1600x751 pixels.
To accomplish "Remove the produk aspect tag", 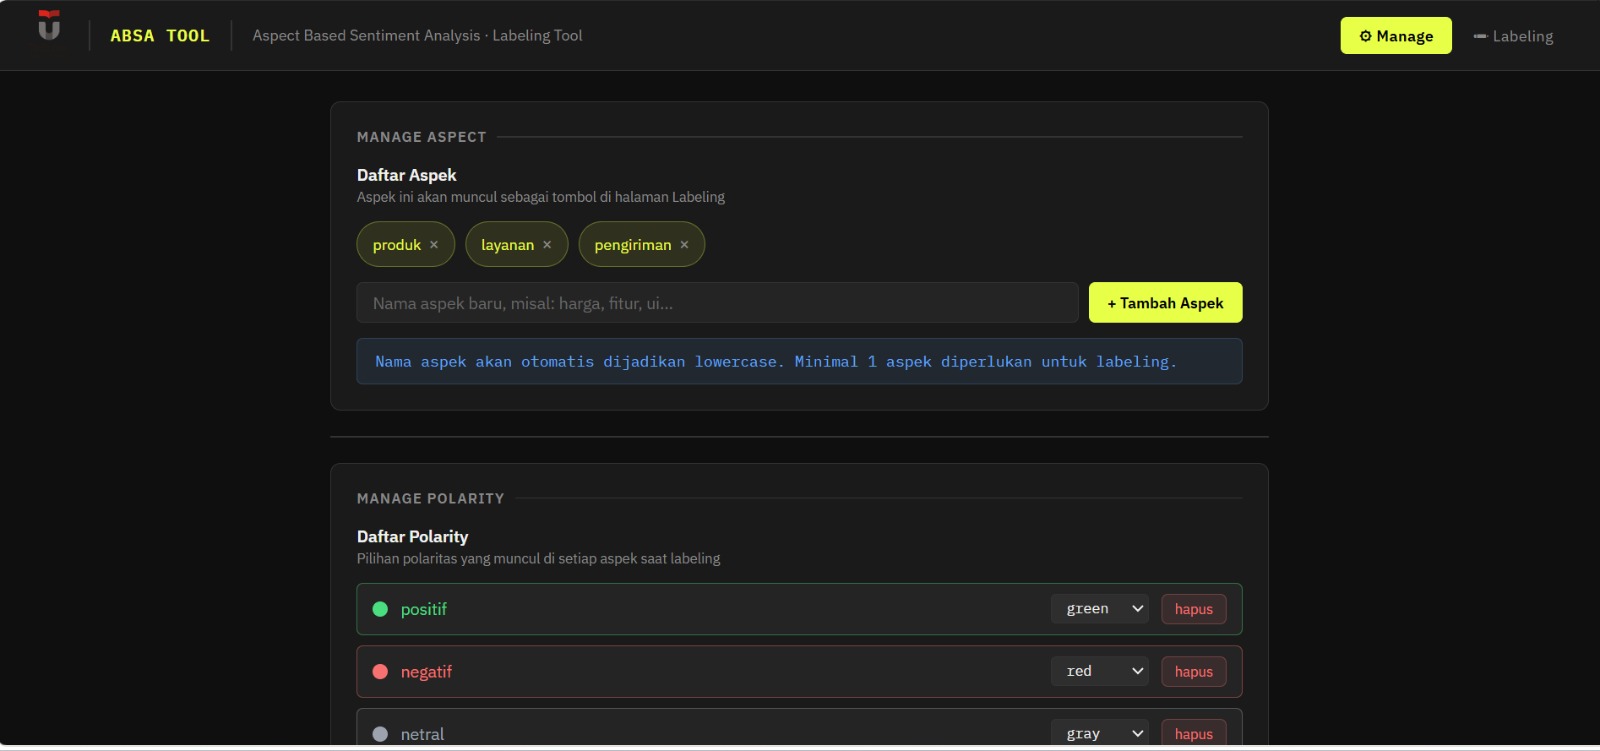I will coord(434,245).
